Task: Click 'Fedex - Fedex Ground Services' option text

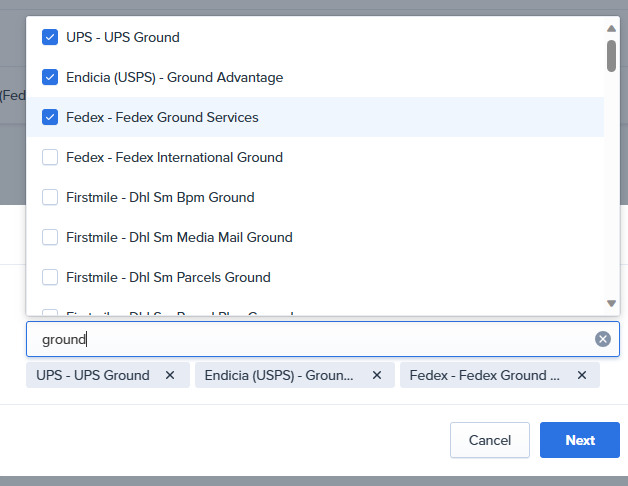Action: pyautogui.click(x=162, y=117)
